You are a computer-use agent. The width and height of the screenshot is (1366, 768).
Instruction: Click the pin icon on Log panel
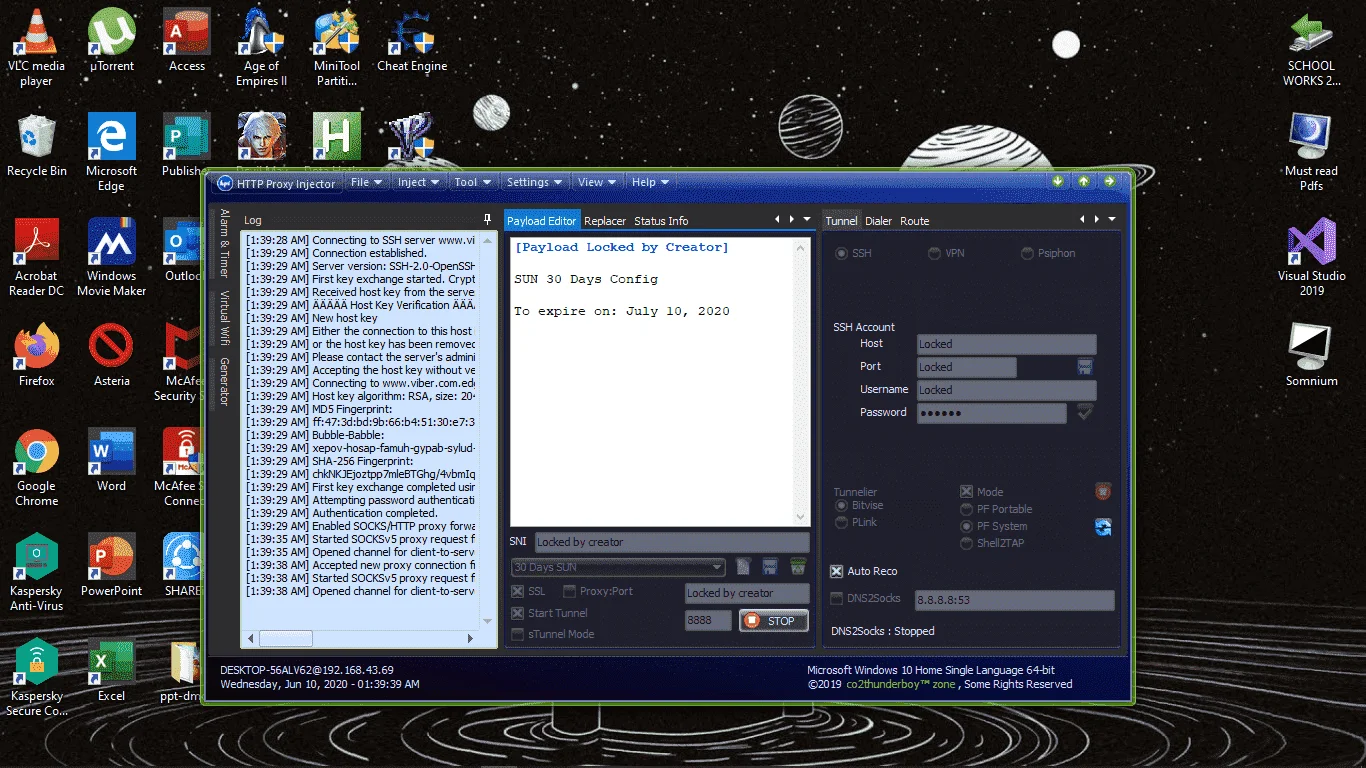coord(488,220)
